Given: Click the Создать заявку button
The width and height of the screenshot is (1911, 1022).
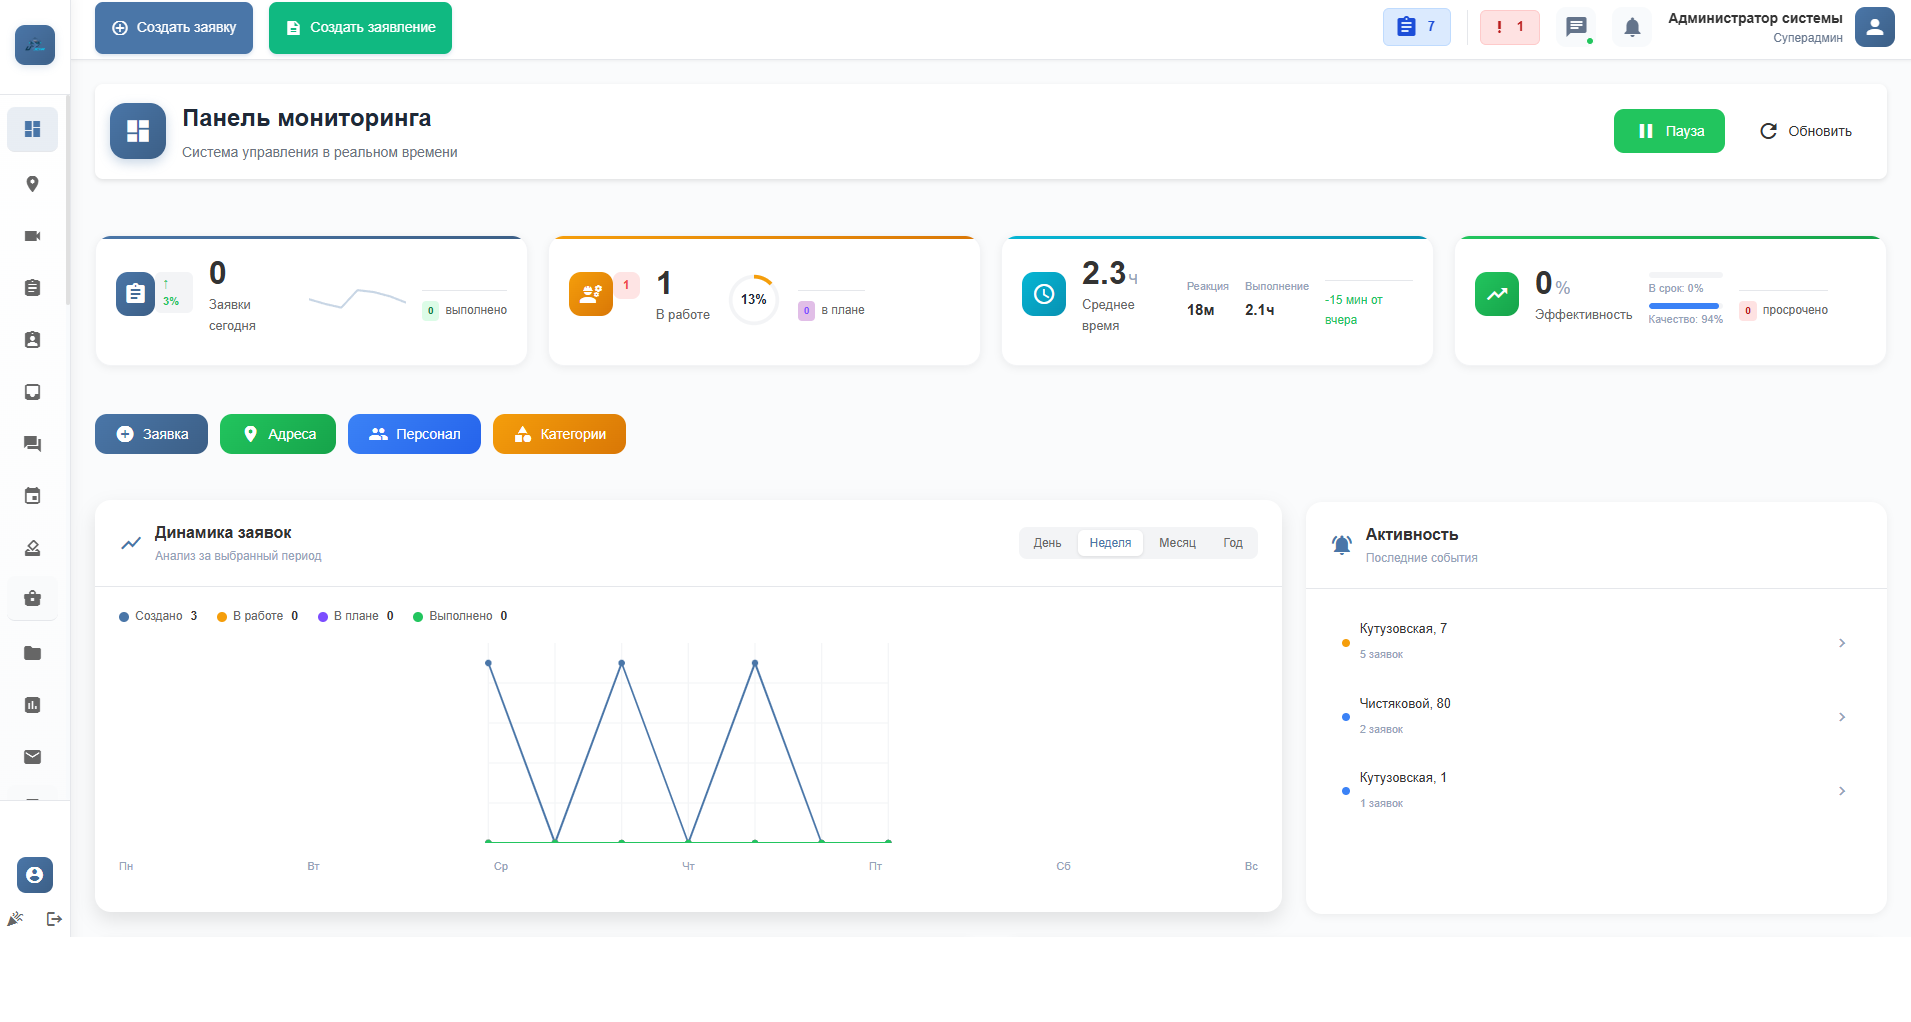Looking at the screenshot, I should coord(174,28).
